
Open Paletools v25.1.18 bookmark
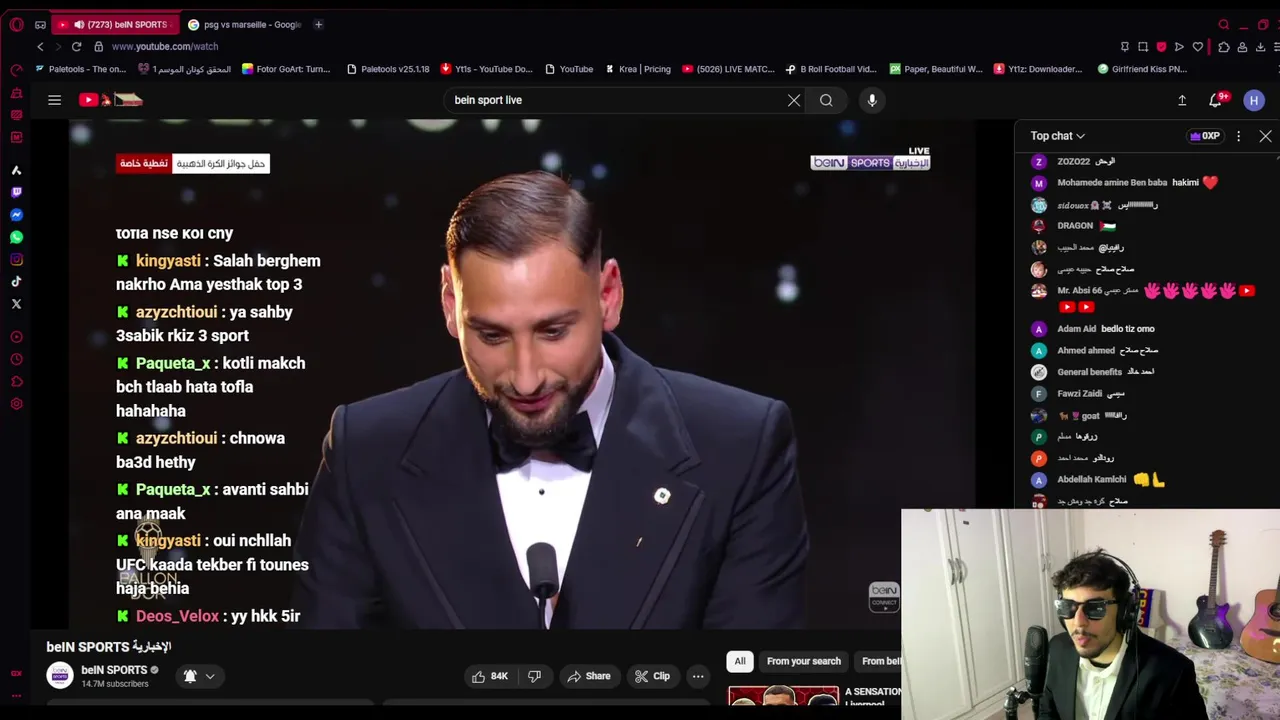click(388, 69)
